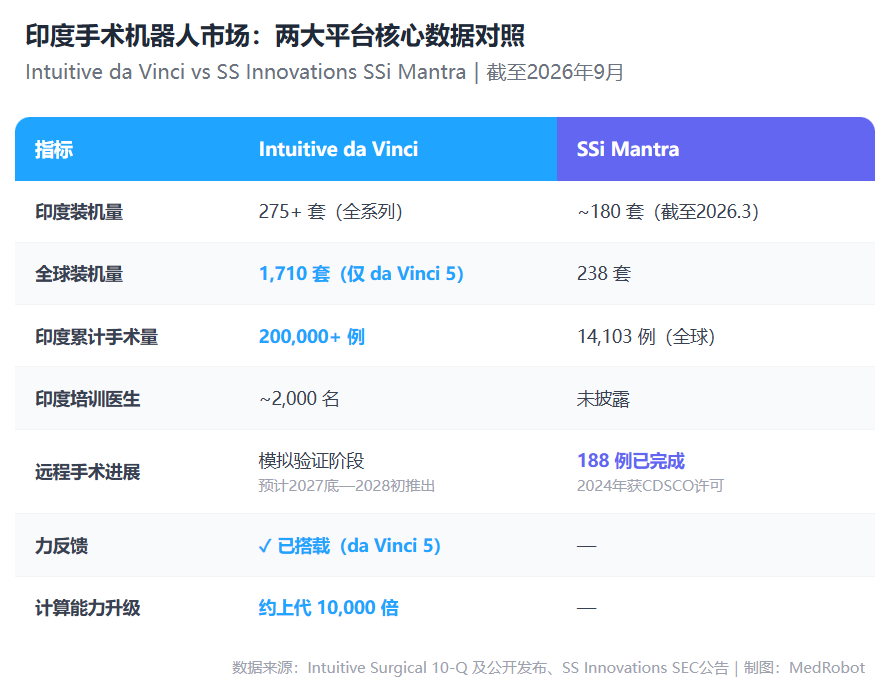880x693 pixels.
Task: Click the 远程手术进展 row label
Action: (88, 472)
